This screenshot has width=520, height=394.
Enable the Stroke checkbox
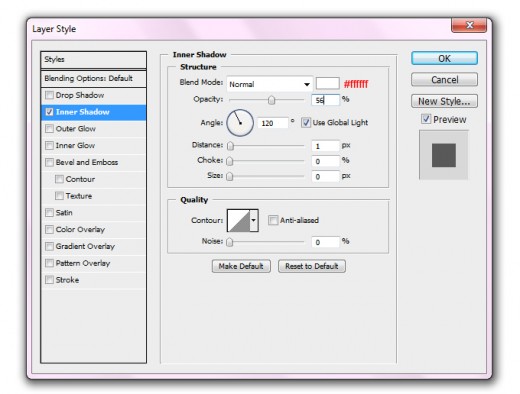pyautogui.click(x=49, y=280)
